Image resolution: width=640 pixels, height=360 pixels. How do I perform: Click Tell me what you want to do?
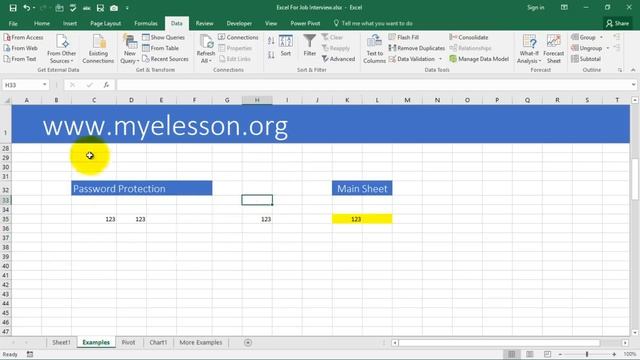[373, 24]
